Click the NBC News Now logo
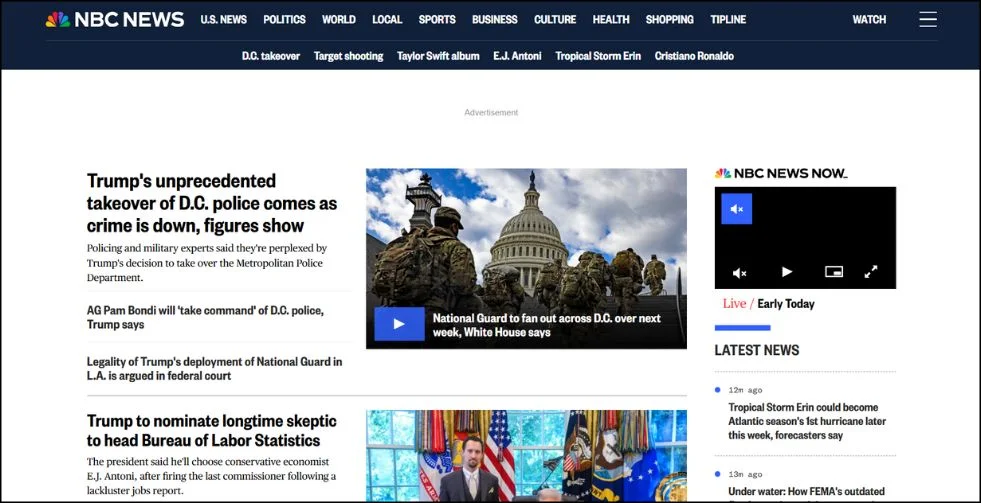This screenshot has width=981, height=503. (781, 173)
